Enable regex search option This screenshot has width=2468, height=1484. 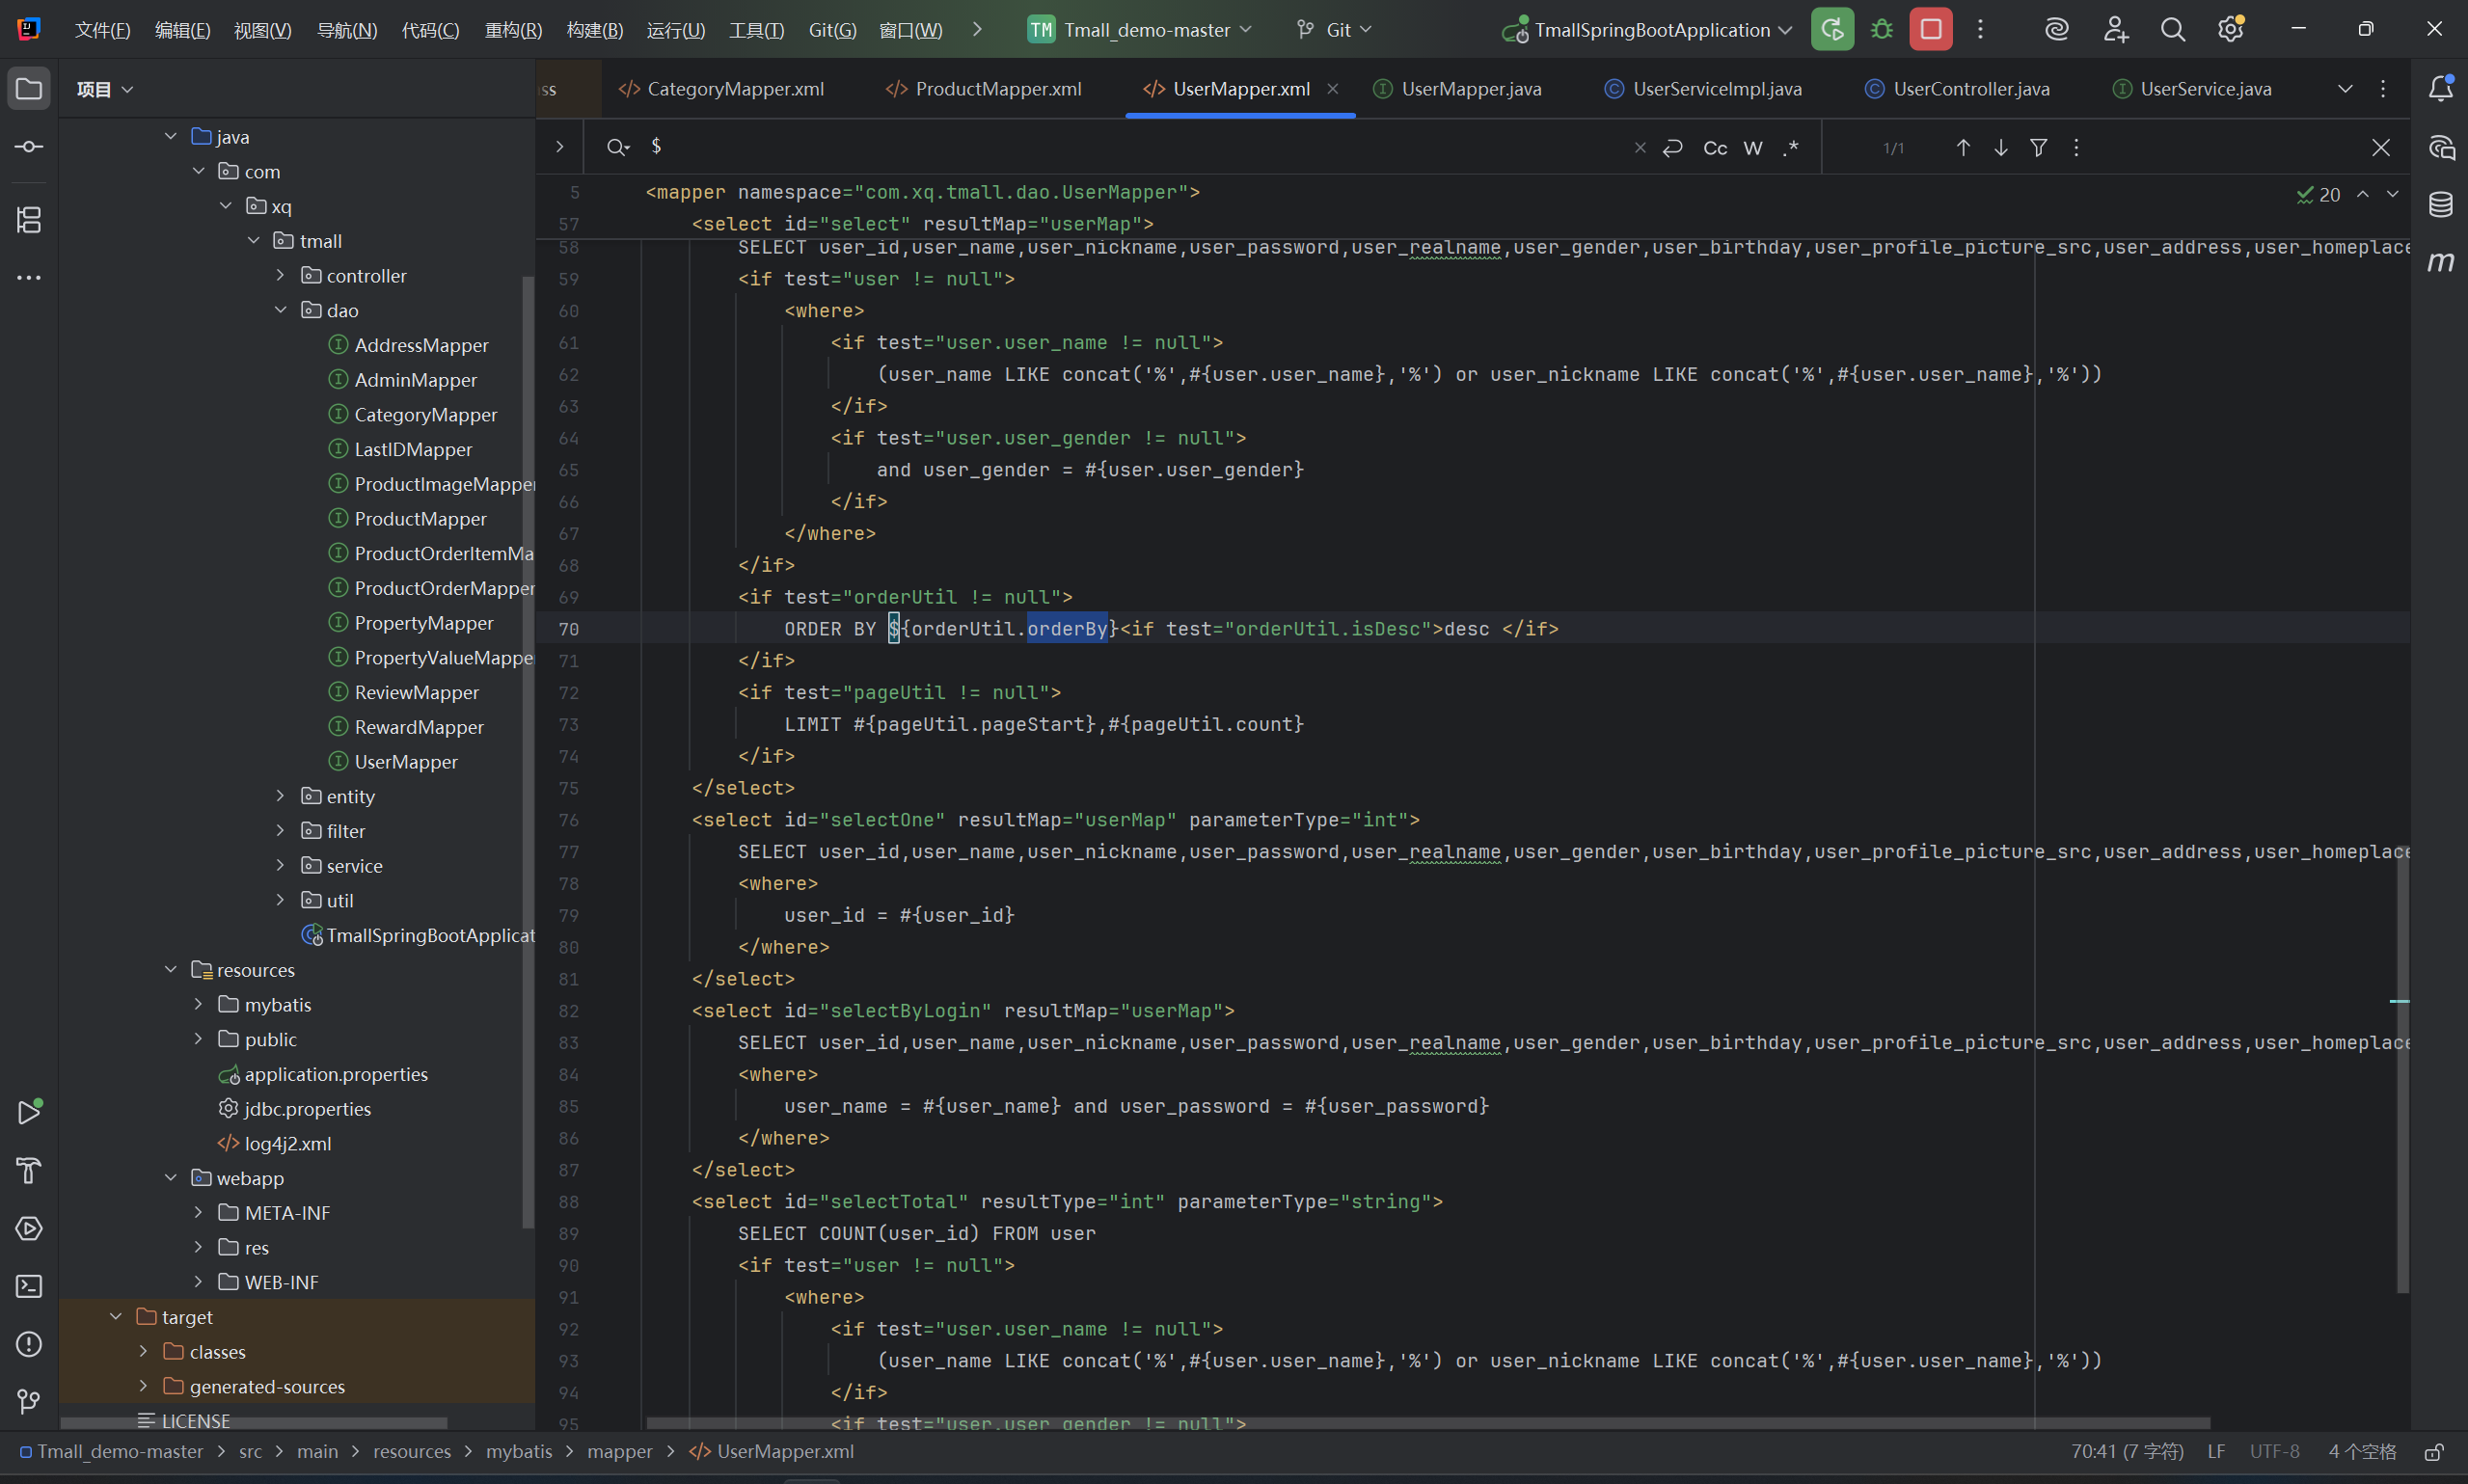click(x=1791, y=148)
